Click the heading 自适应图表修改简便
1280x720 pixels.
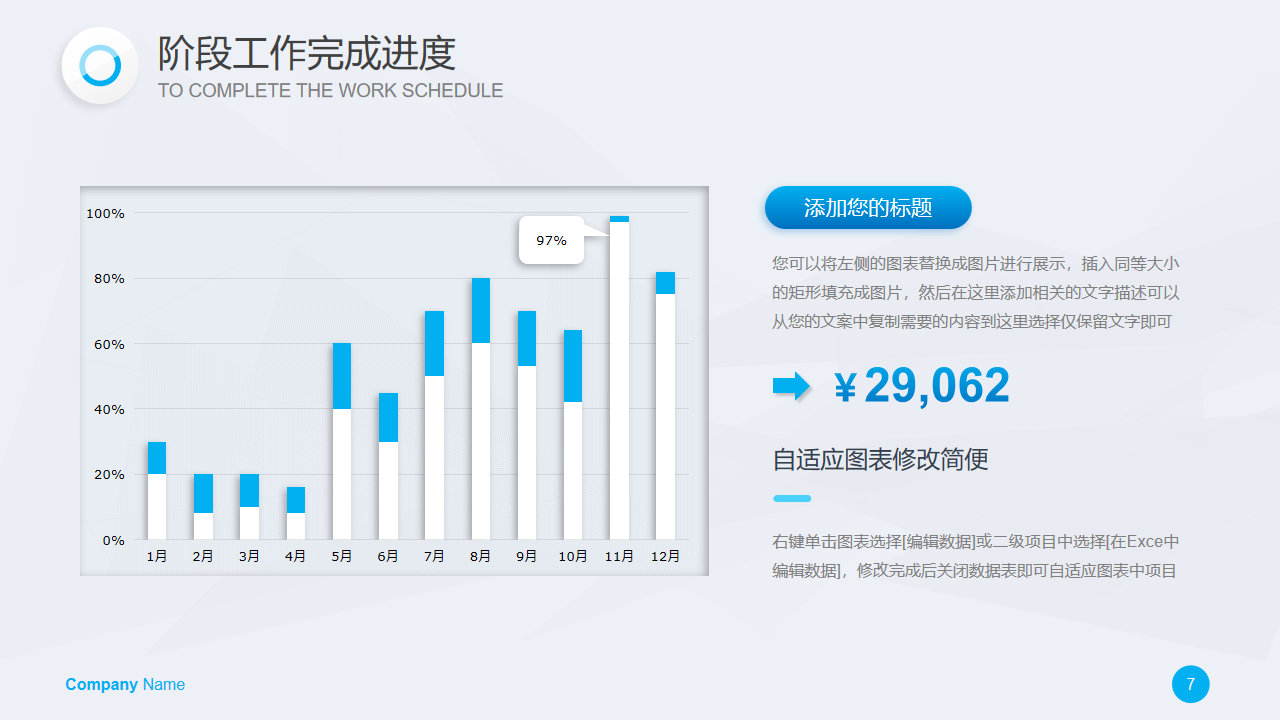click(880, 459)
